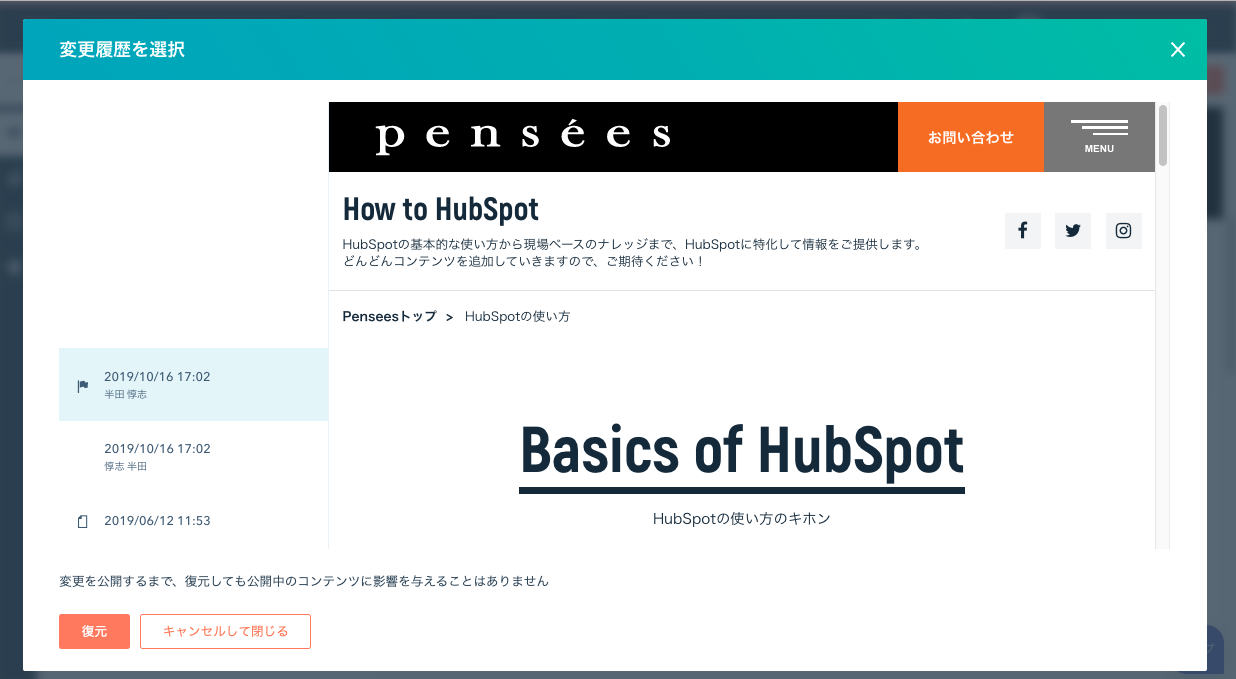The width and height of the screenshot is (1236, 679).
Task: Follow the Penseesトップ breadcrumb link
Action: [x=389, y=316]
